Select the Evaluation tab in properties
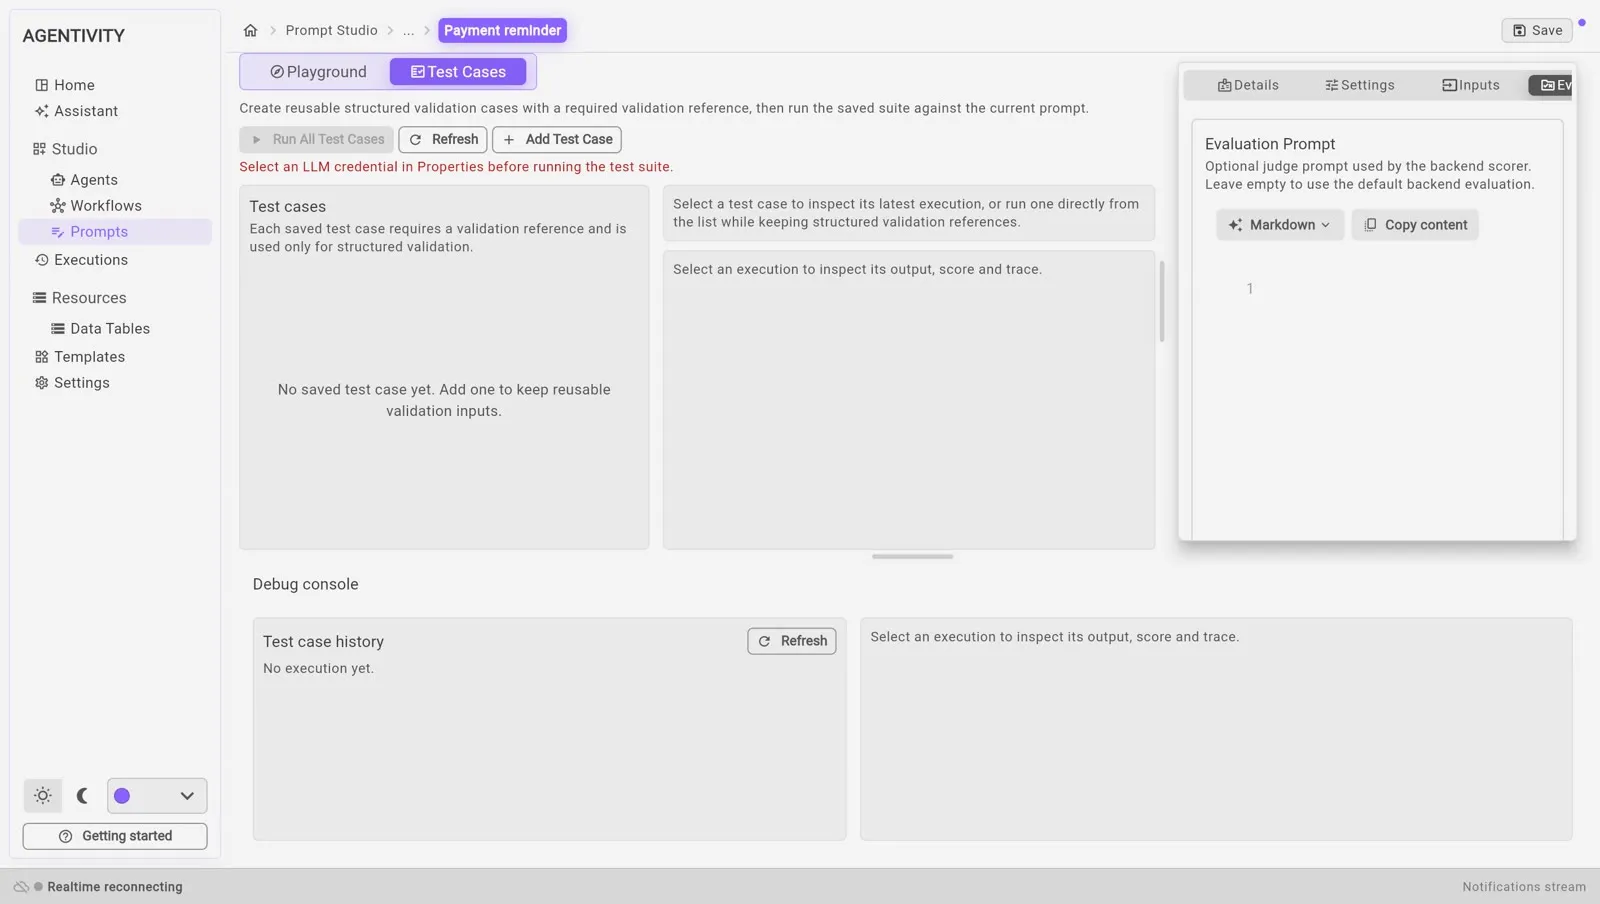The height and width of the screenshot is (904, 1600). click(1552, 85)
